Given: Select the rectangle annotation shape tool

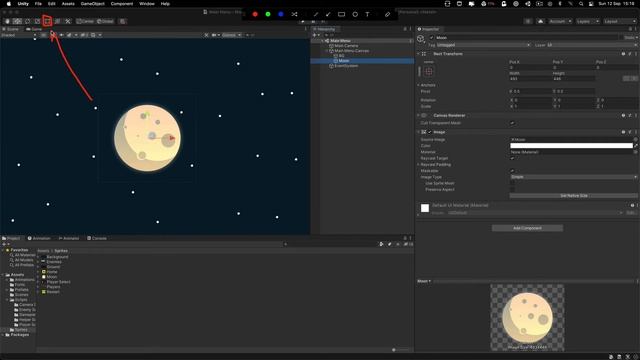Looking at the screenshot, I should (x=342, y=14).
